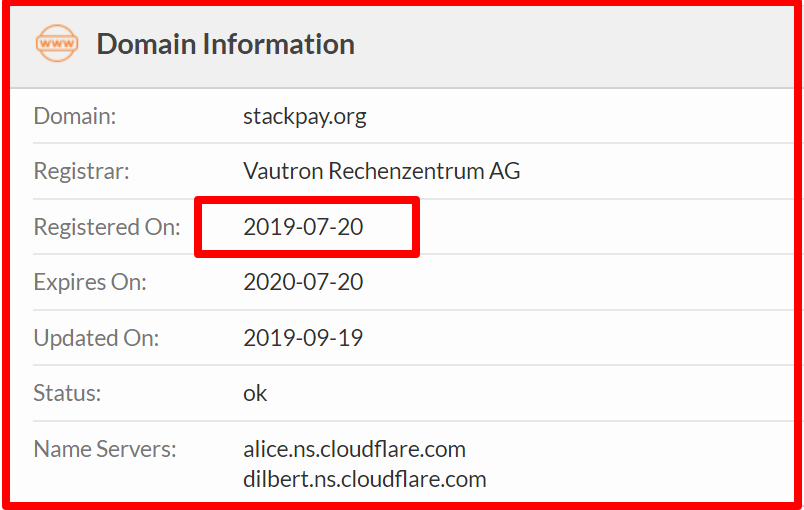Screen dimensions: 804x510
Task: Click the Domain: field label
Action: click(x=75, y=116)
